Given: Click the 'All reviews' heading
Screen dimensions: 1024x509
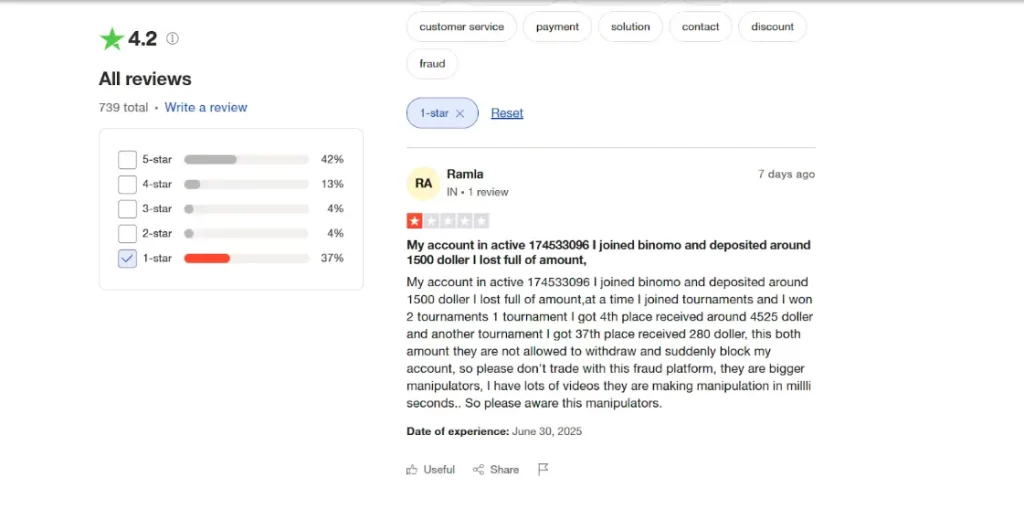Looking at the screenshot, I should [145, 79].
